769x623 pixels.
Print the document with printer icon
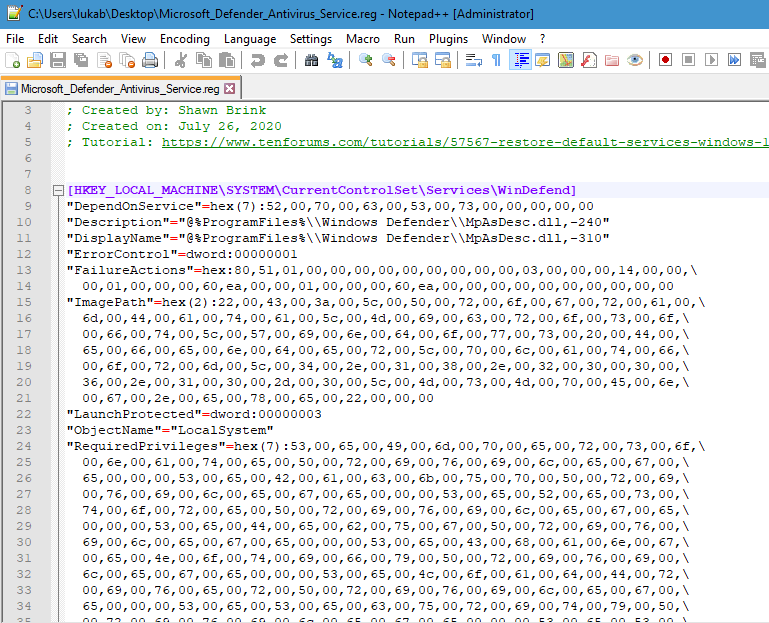point(150,60)
